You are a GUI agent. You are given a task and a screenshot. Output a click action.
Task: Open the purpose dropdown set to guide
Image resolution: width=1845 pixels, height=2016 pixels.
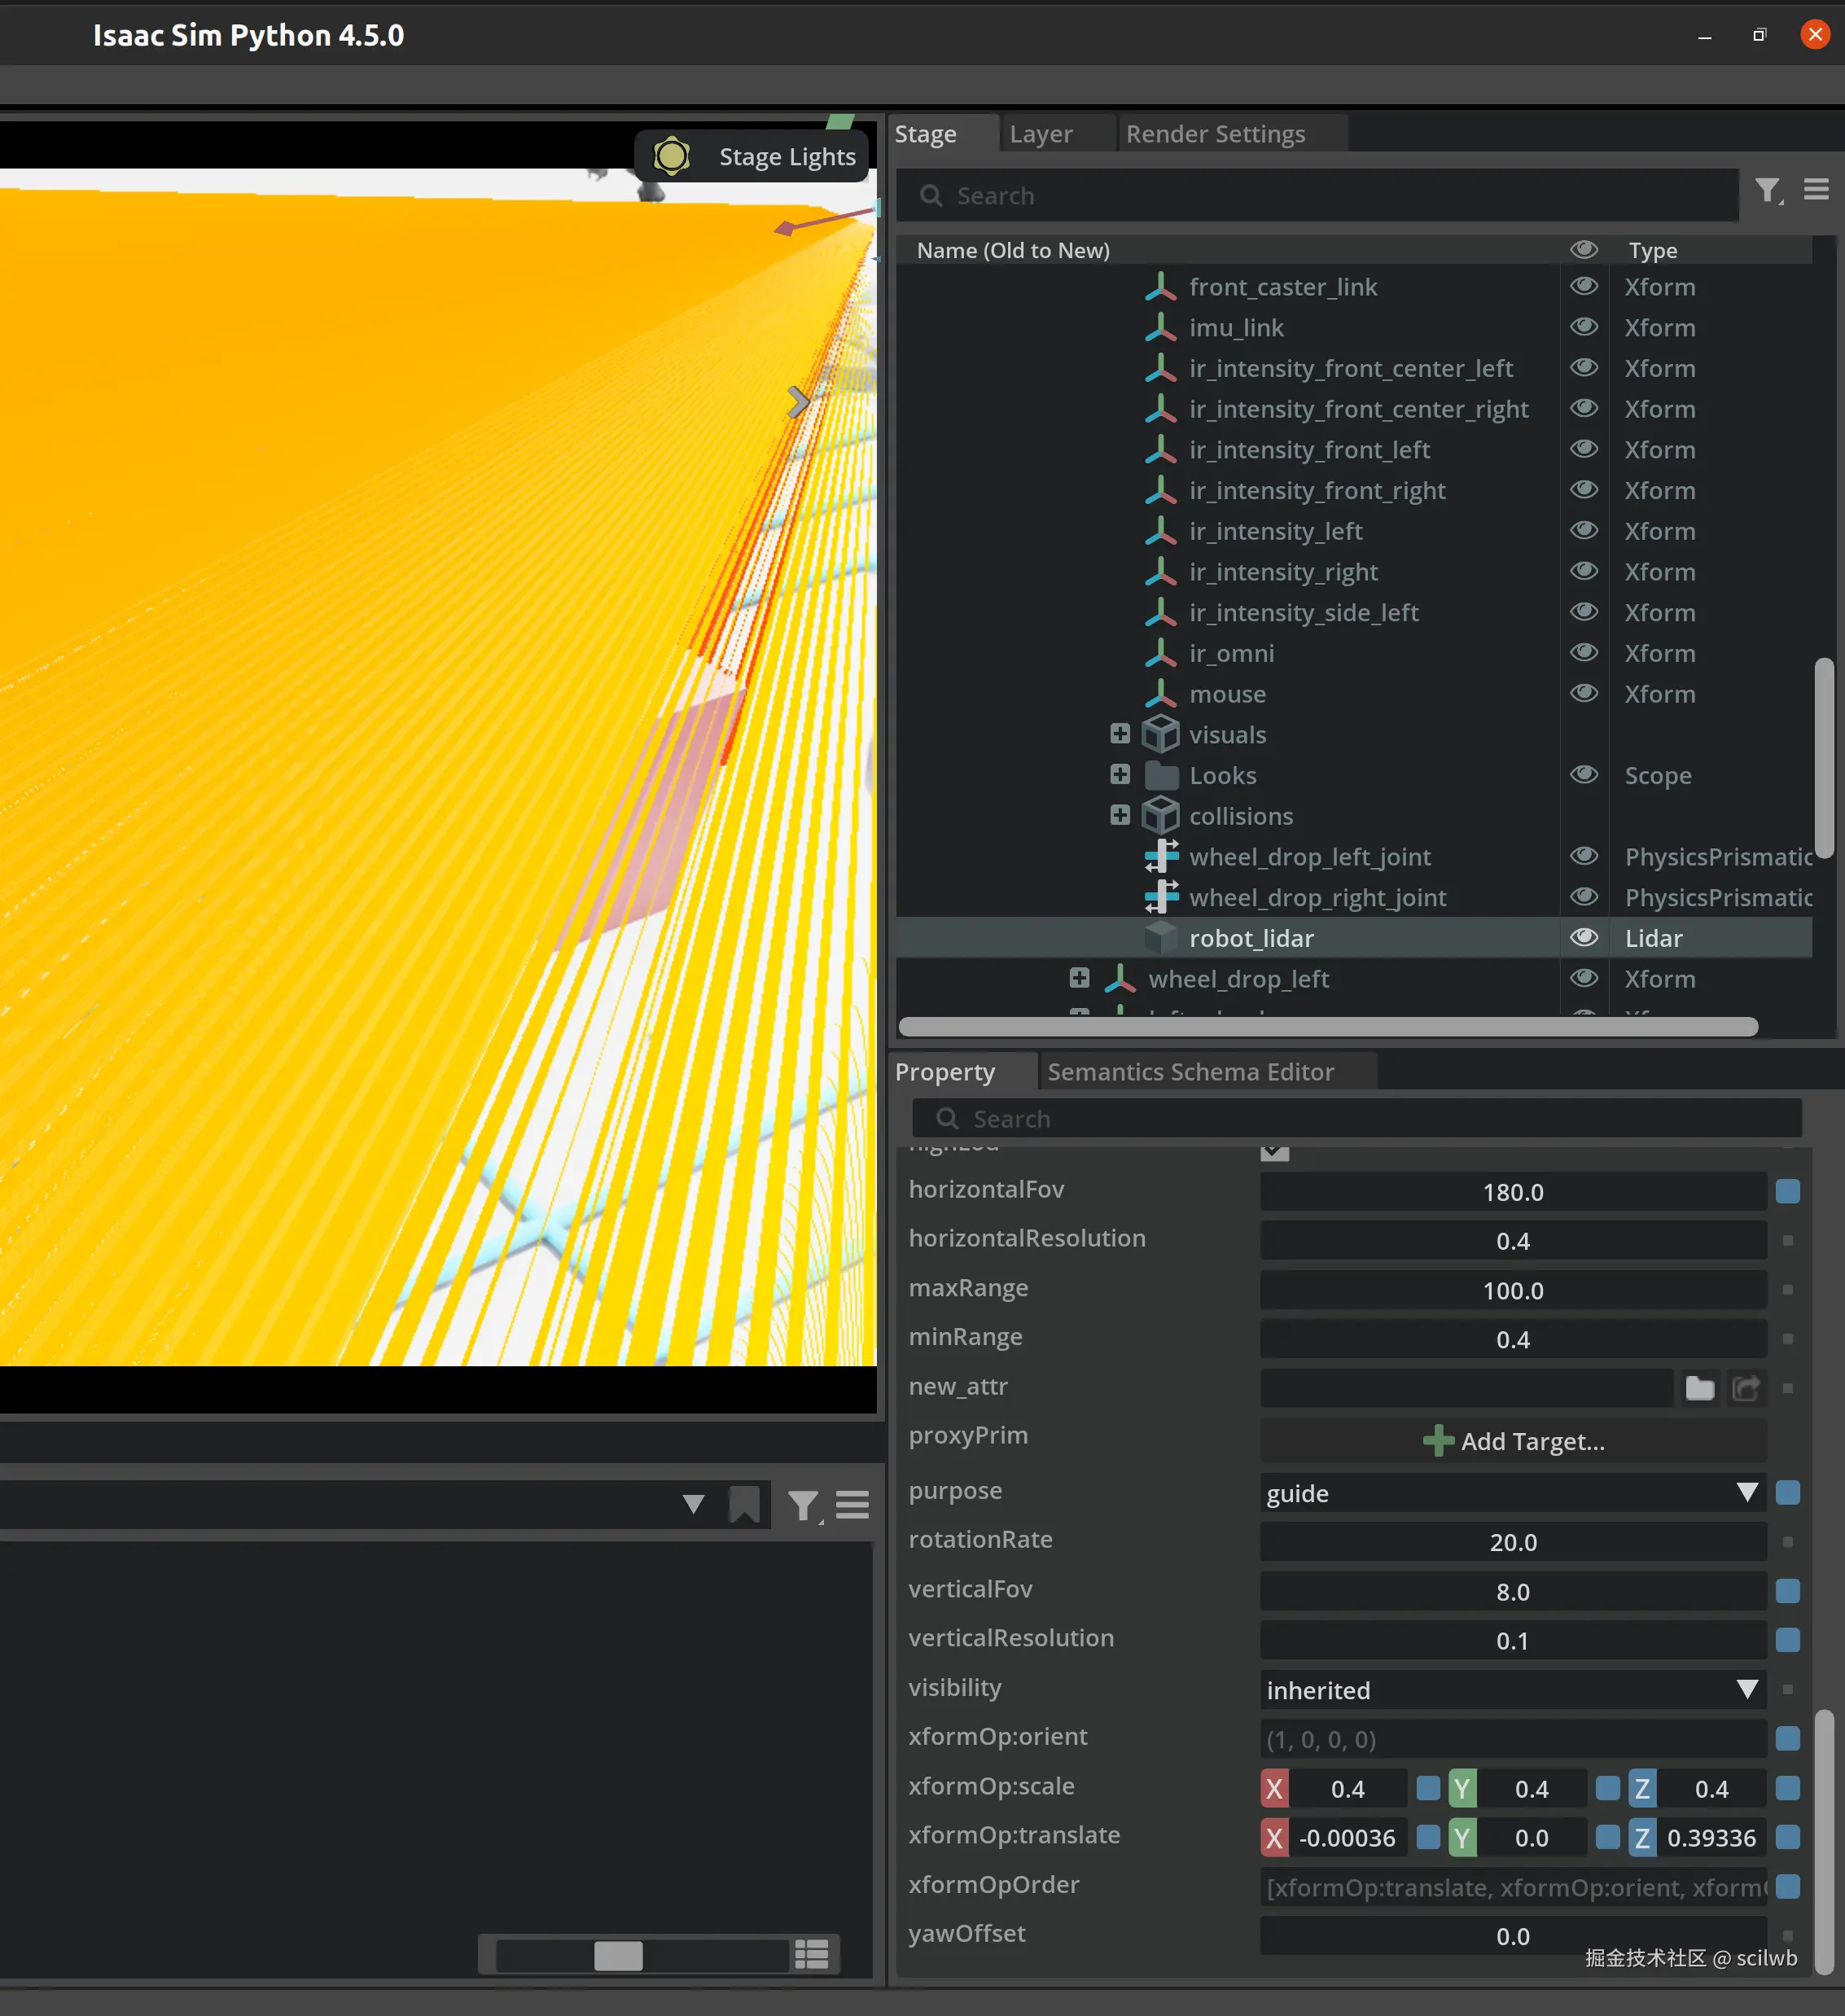click(x=1511, y=1493)
